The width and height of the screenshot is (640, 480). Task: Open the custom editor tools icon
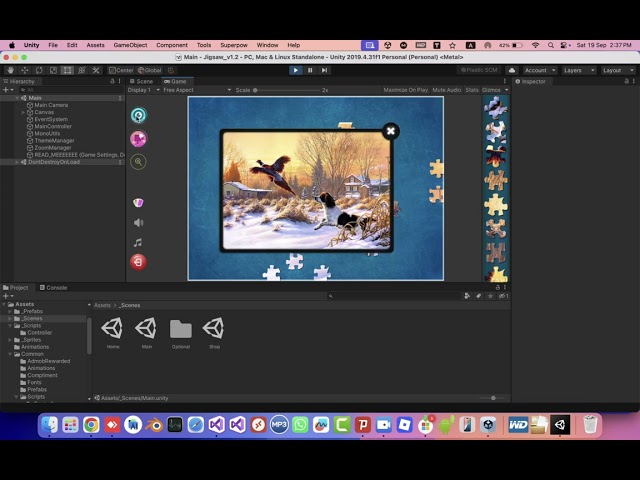pyautogui.click(x=96, y=70)
